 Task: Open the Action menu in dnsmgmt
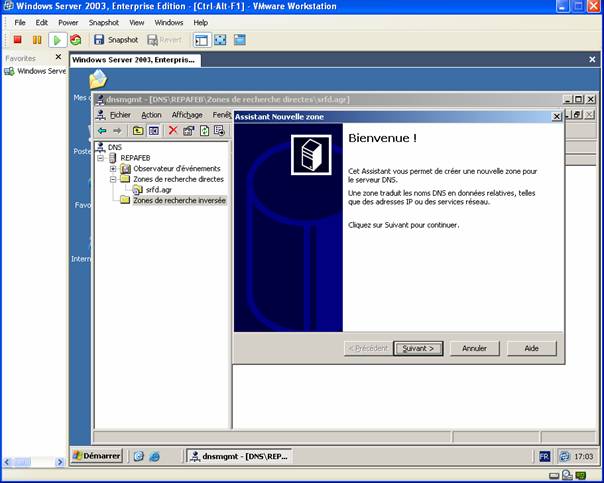pyautogui.click(x=151, y=114)
